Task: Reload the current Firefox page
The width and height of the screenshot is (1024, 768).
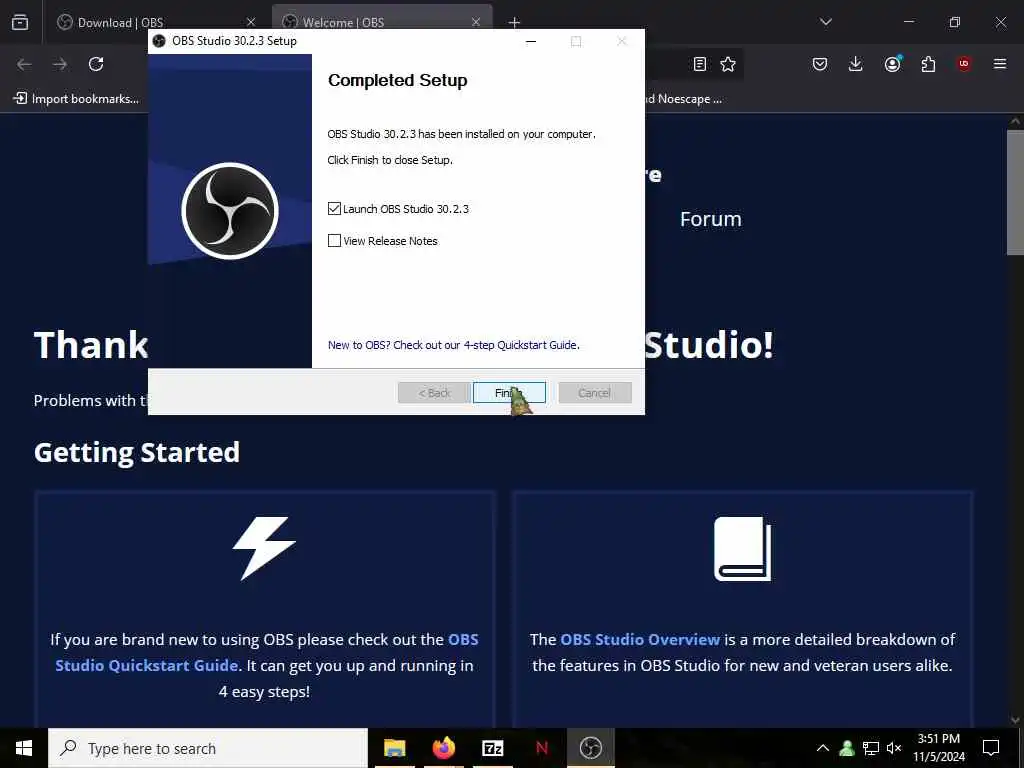Action: tap(96, 64)
